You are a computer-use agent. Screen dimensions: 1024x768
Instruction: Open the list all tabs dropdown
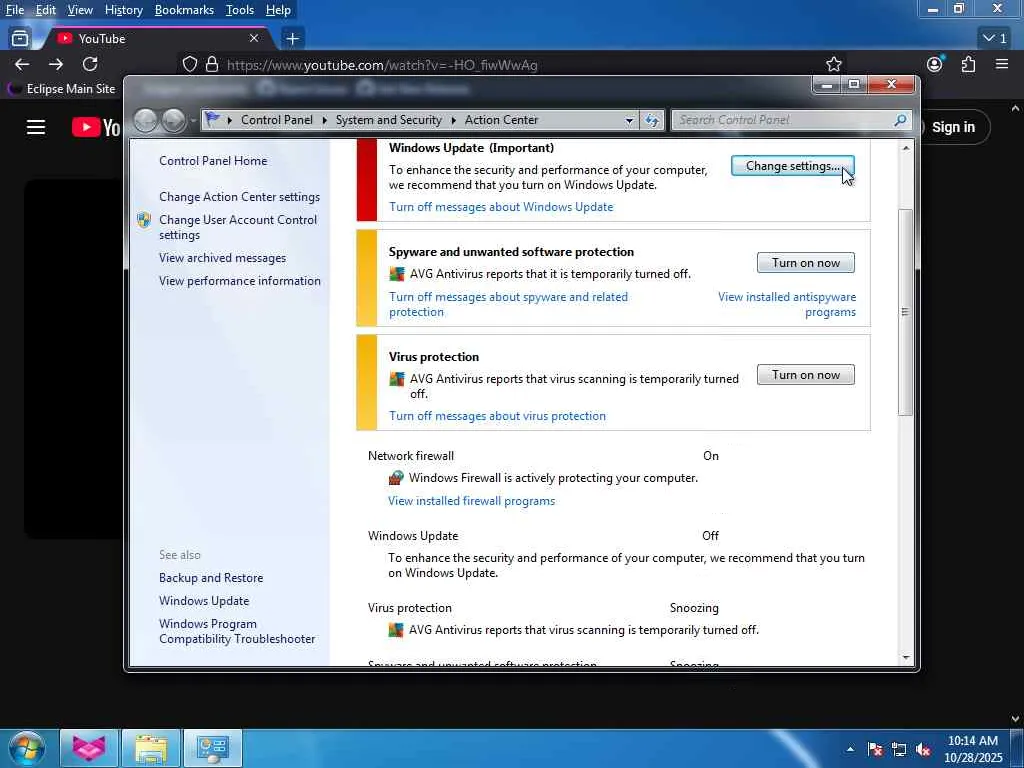pos(995,39)
